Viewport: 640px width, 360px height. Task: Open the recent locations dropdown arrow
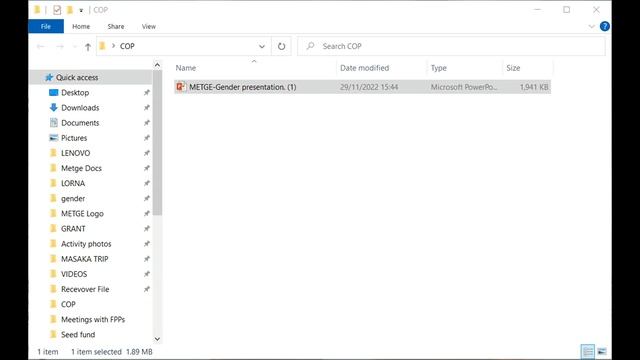[x=74, y=47]
